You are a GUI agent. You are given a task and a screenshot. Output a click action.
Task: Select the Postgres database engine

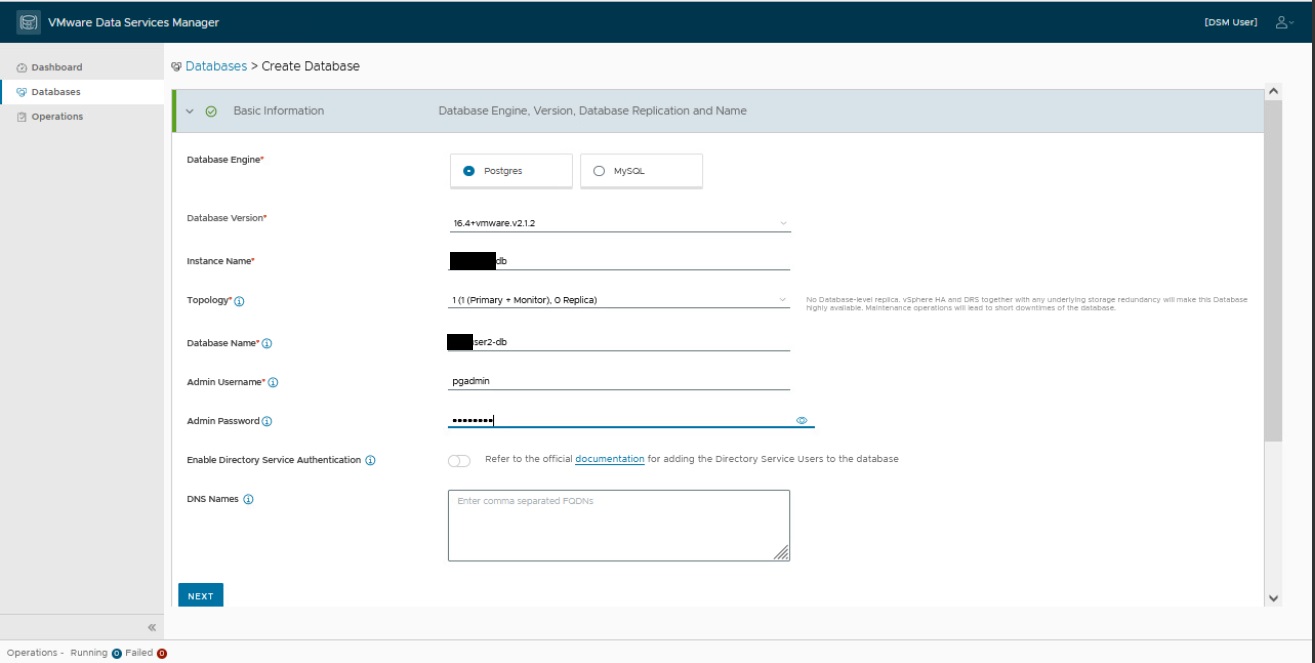[511, 171]
